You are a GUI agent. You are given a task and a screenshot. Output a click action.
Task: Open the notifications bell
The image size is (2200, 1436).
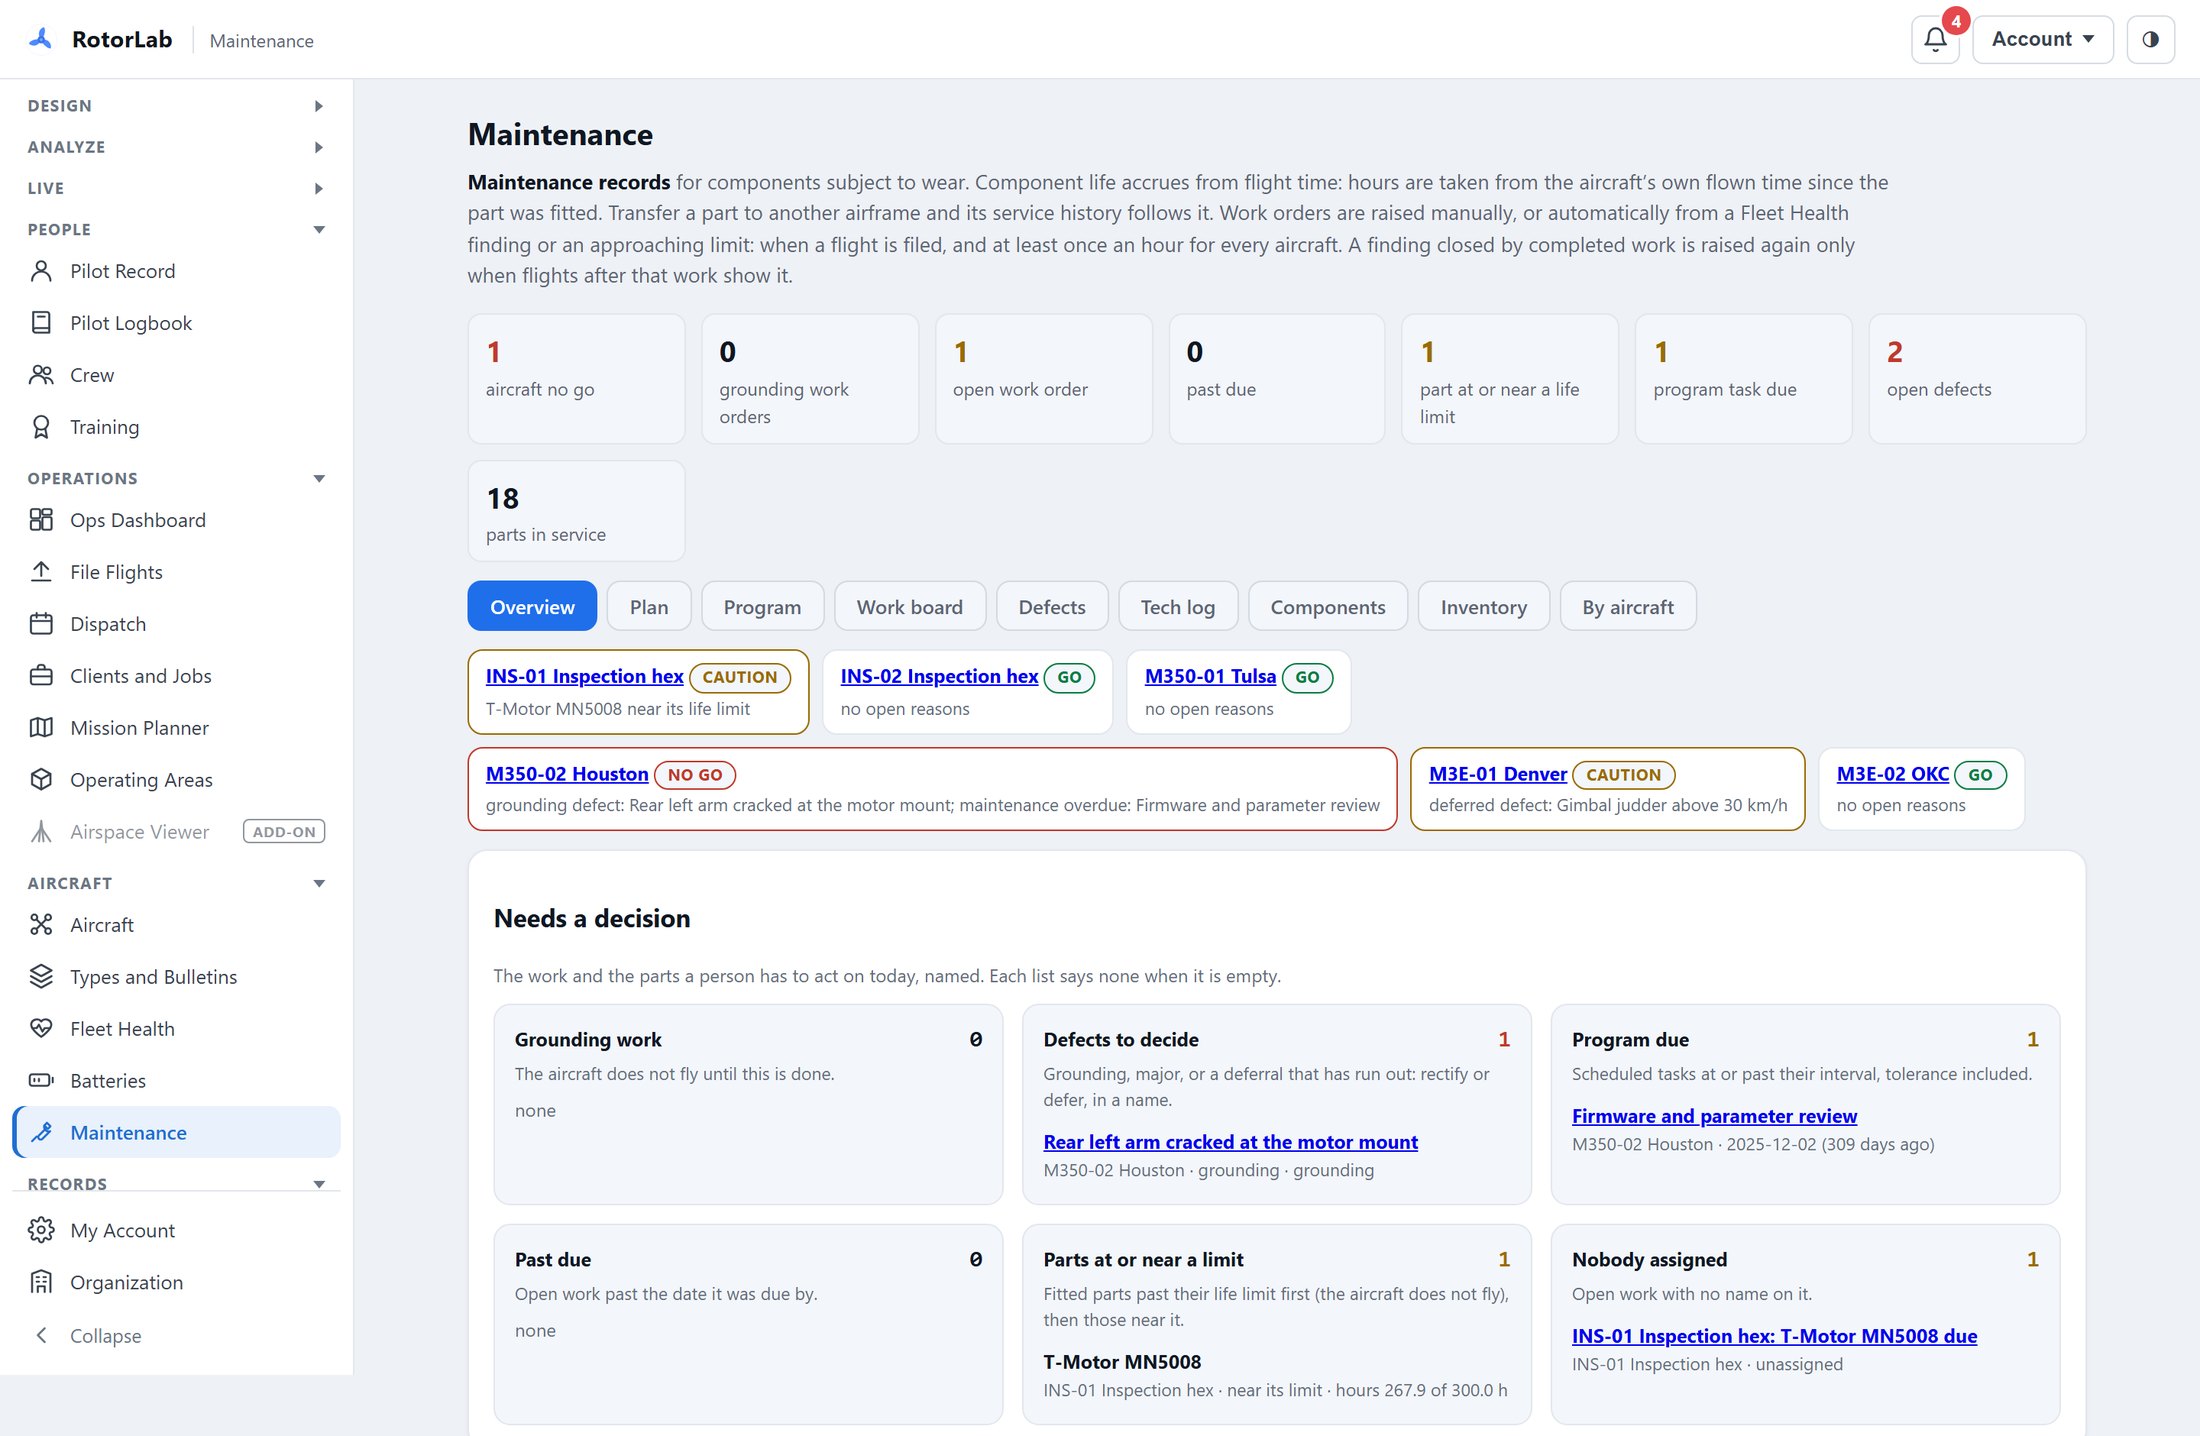click(x=1935, y=40)
